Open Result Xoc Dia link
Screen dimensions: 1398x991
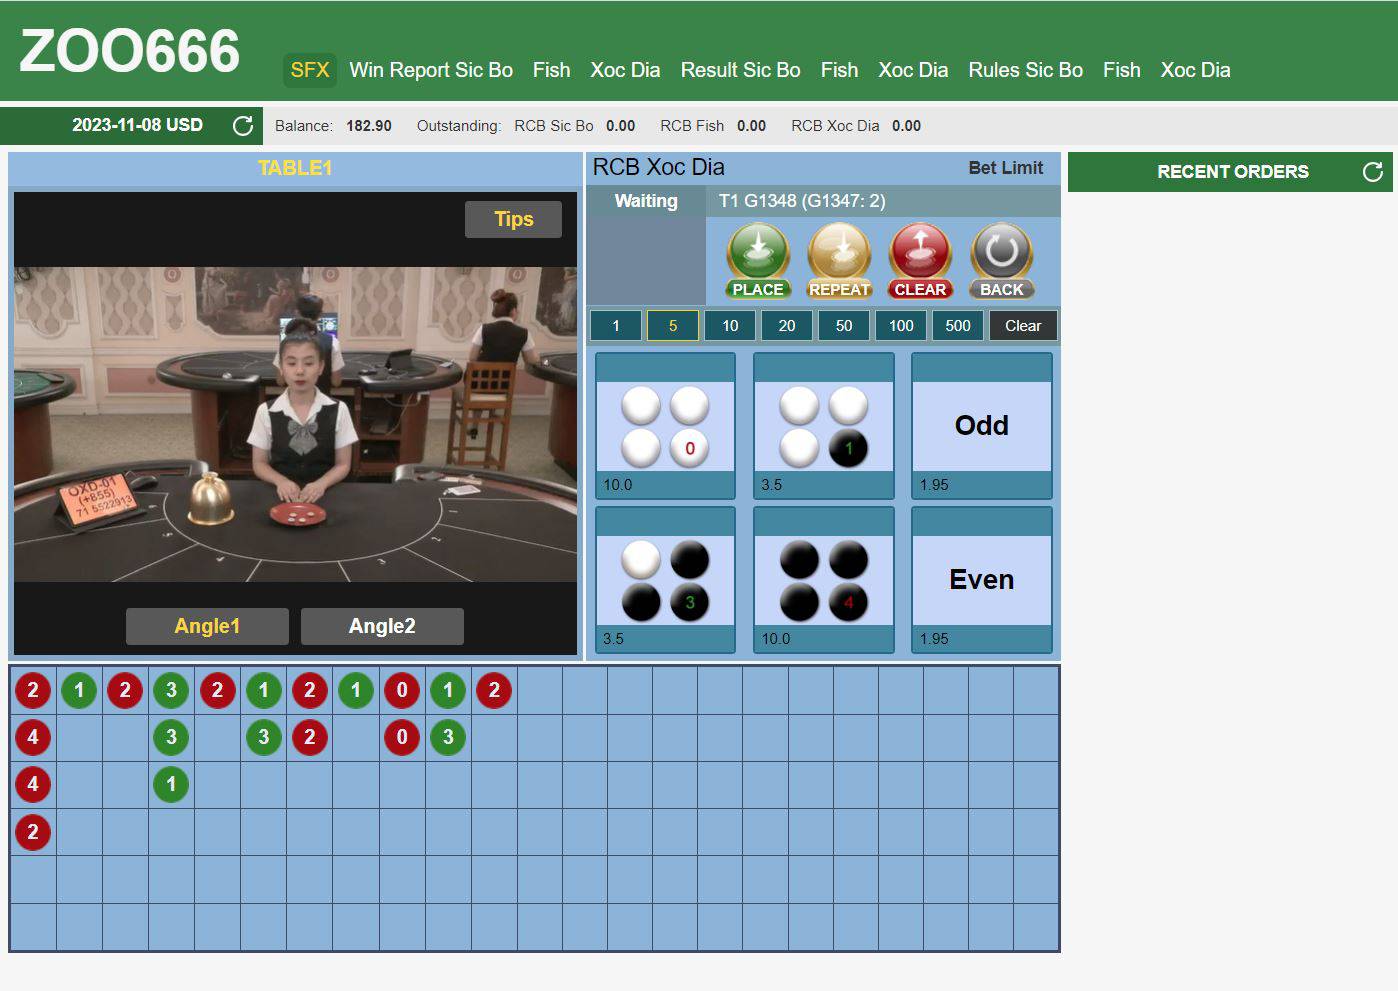tap(913, 70)
